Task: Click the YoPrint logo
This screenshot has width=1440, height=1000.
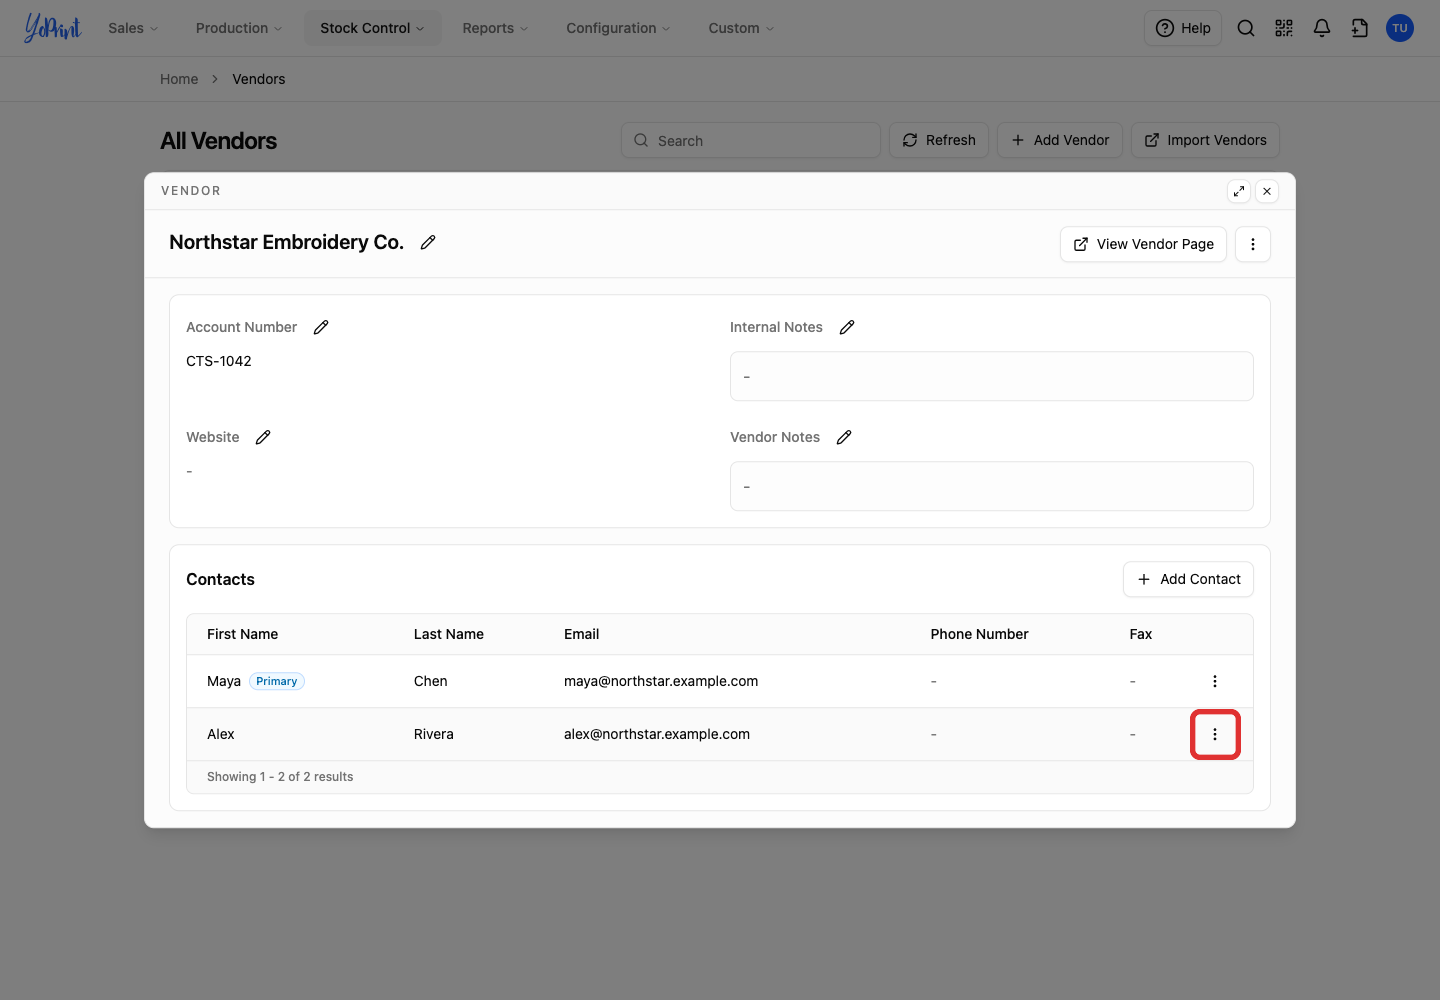Action: coord(52,28)
